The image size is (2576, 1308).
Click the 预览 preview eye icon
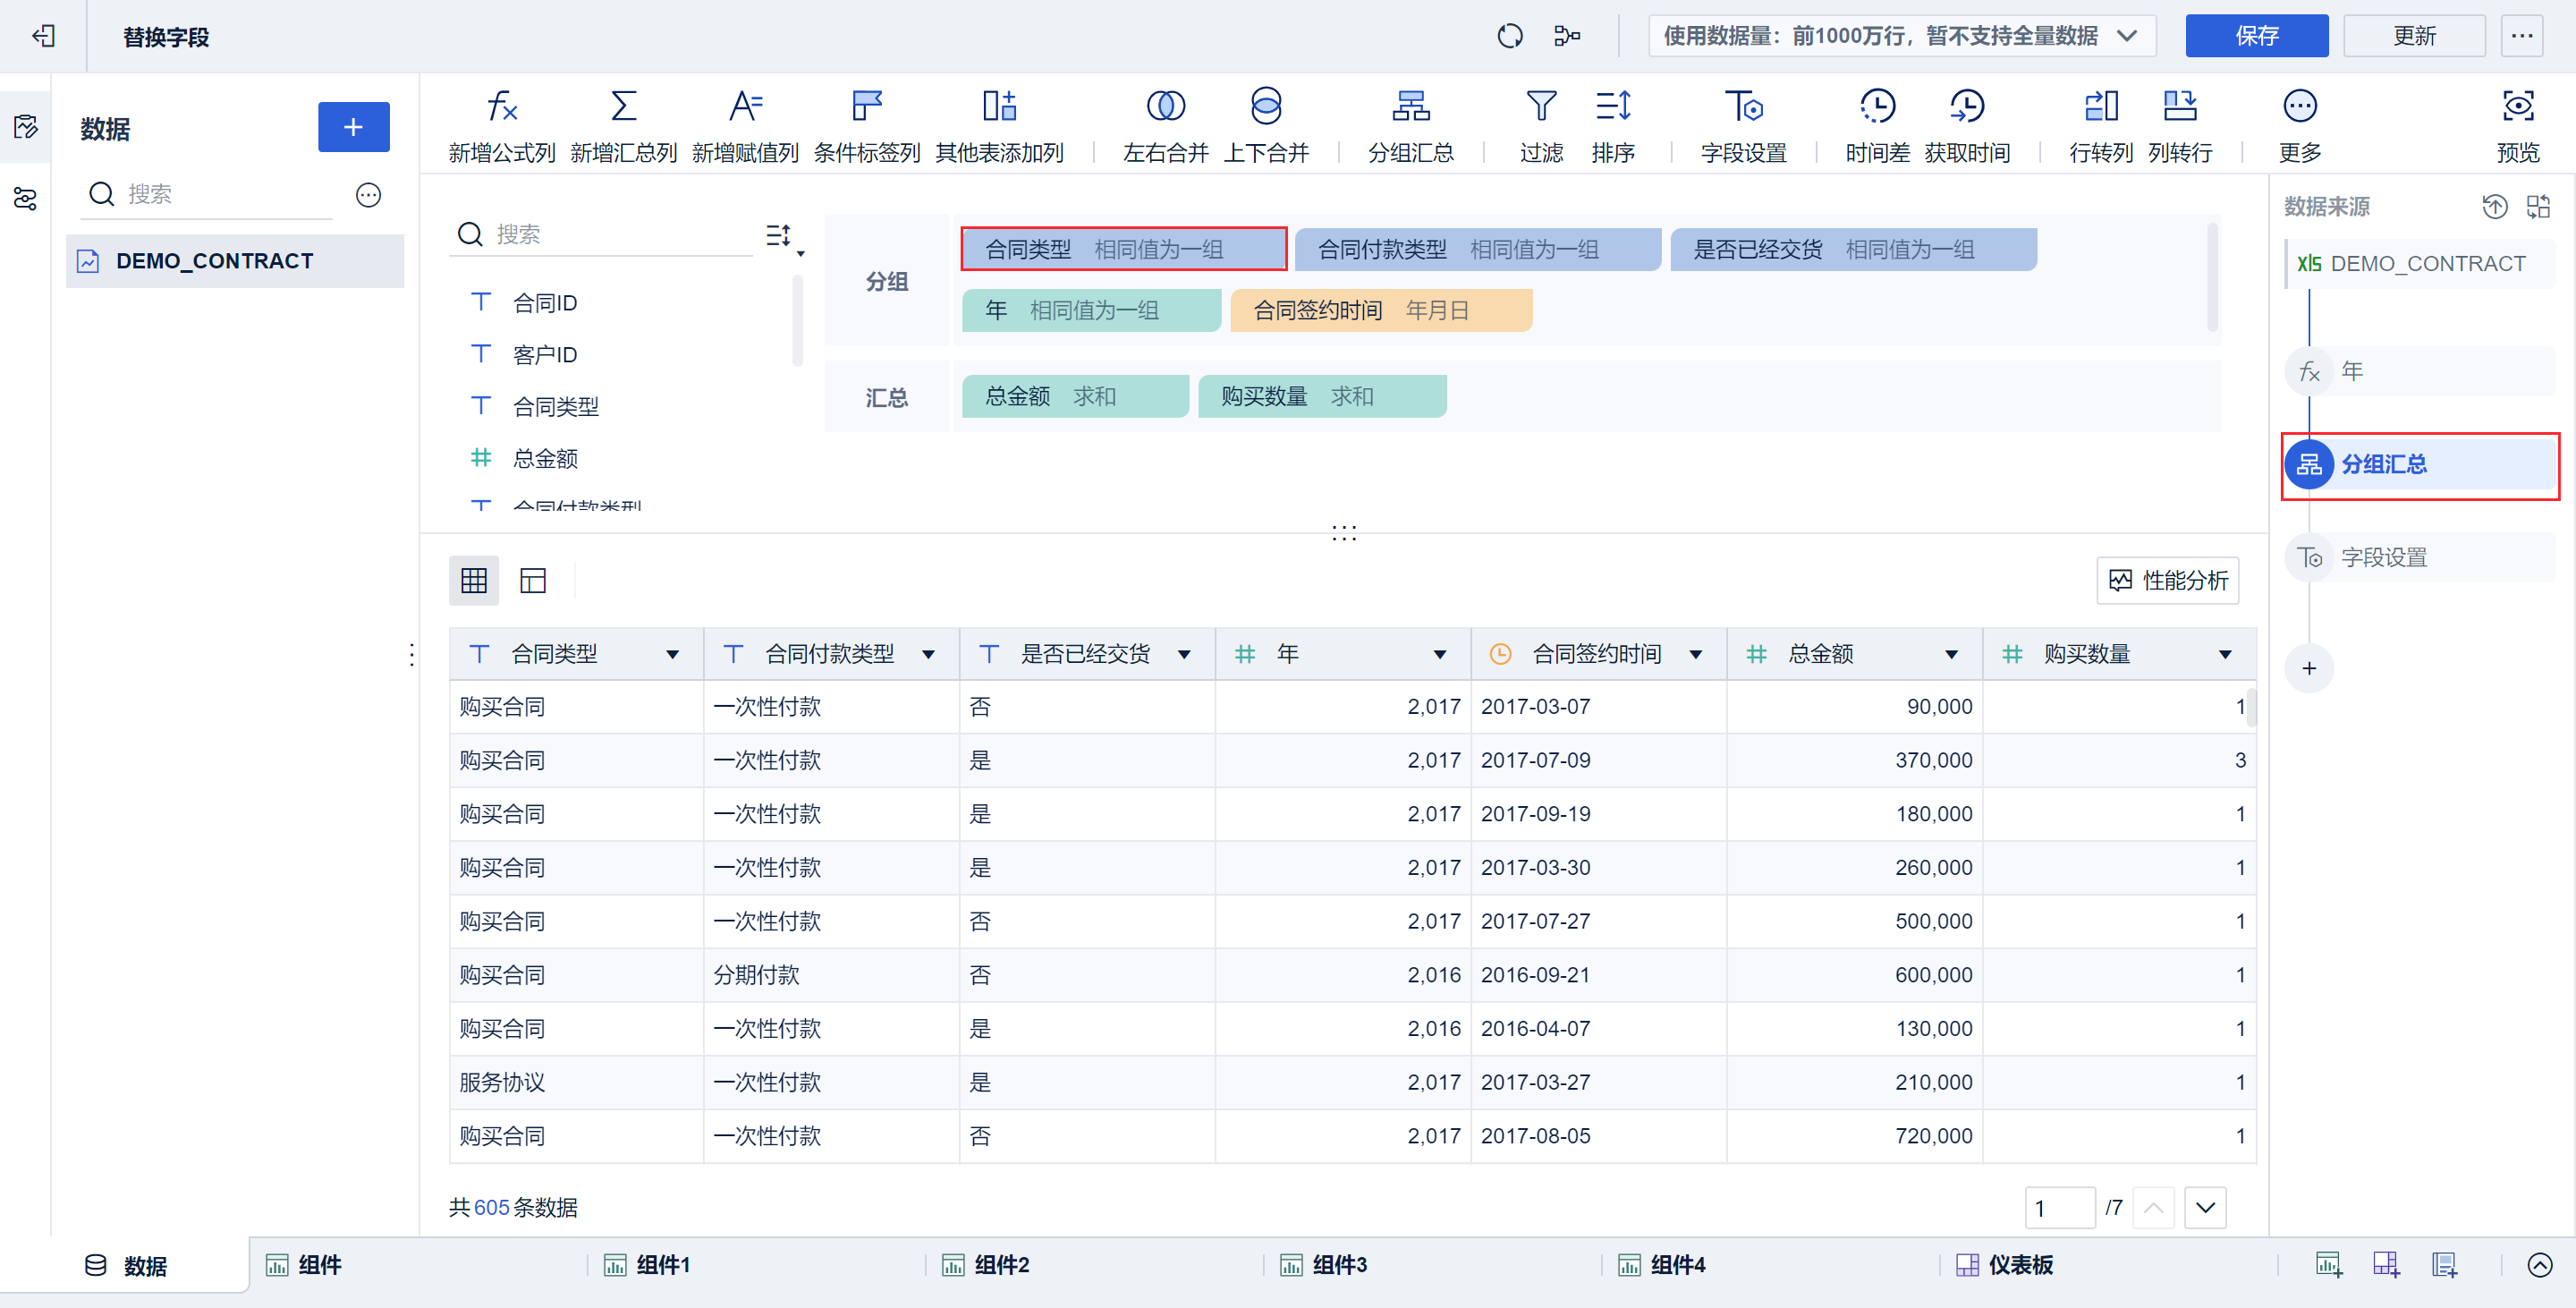click(2517, 106)
